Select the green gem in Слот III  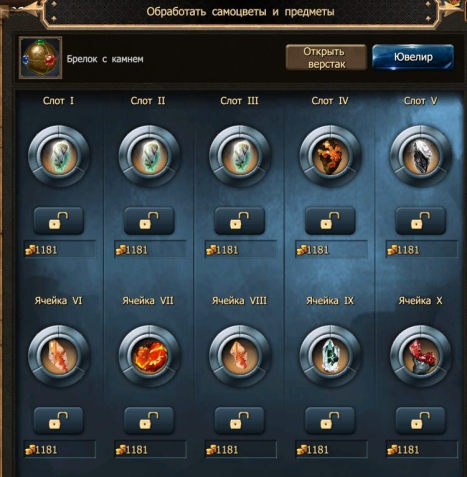(x=240, y=156)
